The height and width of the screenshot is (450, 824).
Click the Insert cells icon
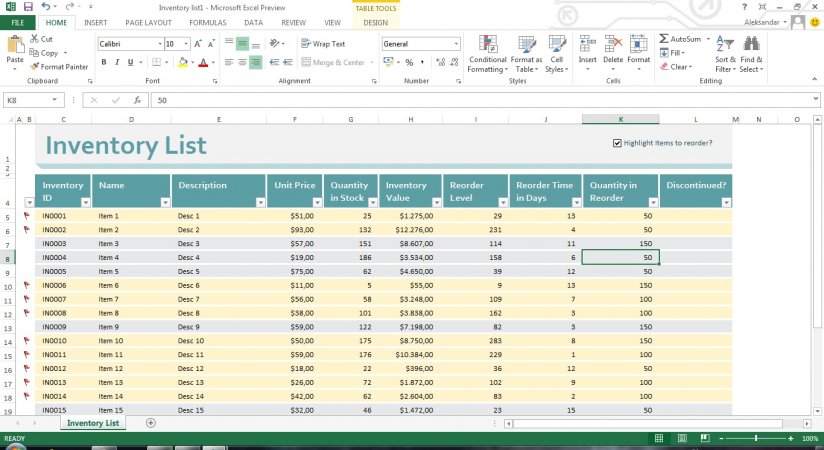point(588,44)
